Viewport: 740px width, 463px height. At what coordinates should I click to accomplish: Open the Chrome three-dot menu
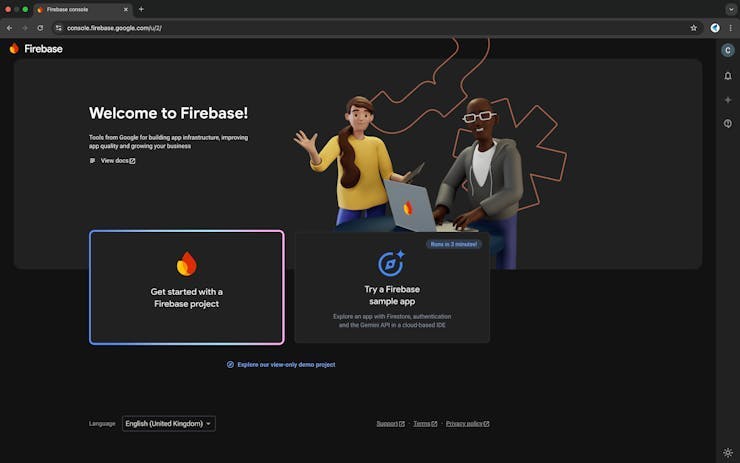point(731,28)
